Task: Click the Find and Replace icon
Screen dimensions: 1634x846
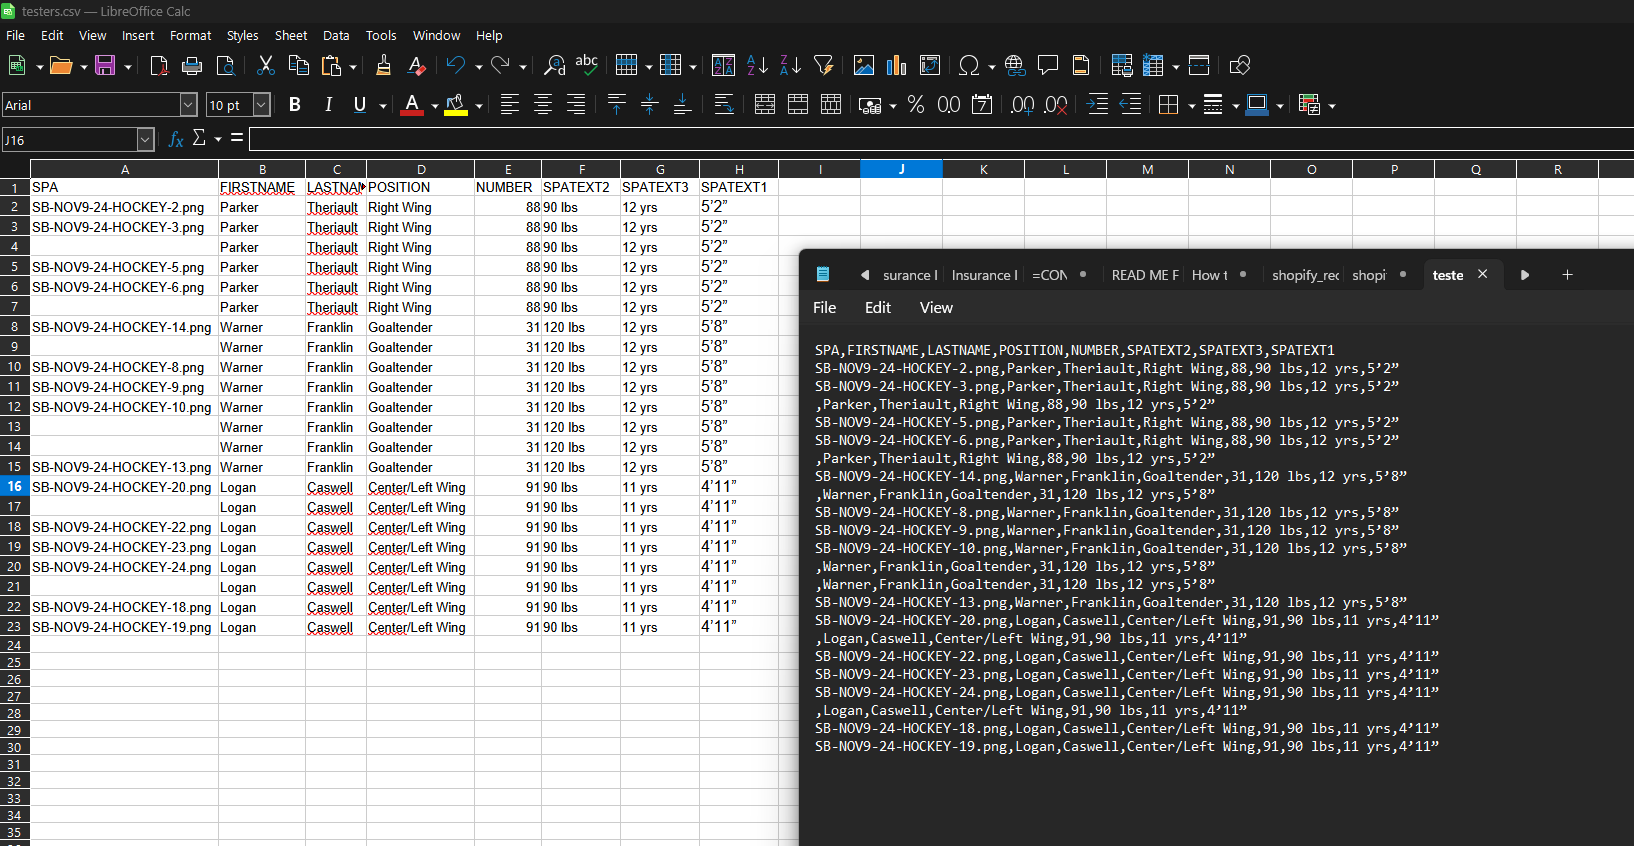Action: point(554,66)
